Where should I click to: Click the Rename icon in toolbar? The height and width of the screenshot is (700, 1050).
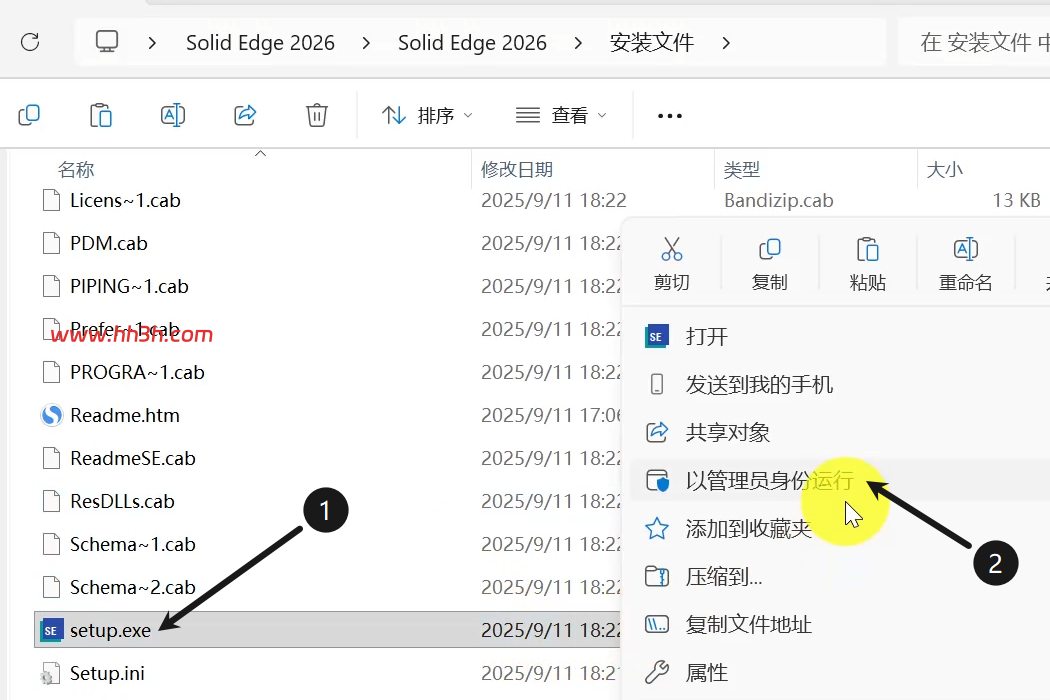click(x=173, y=115)
